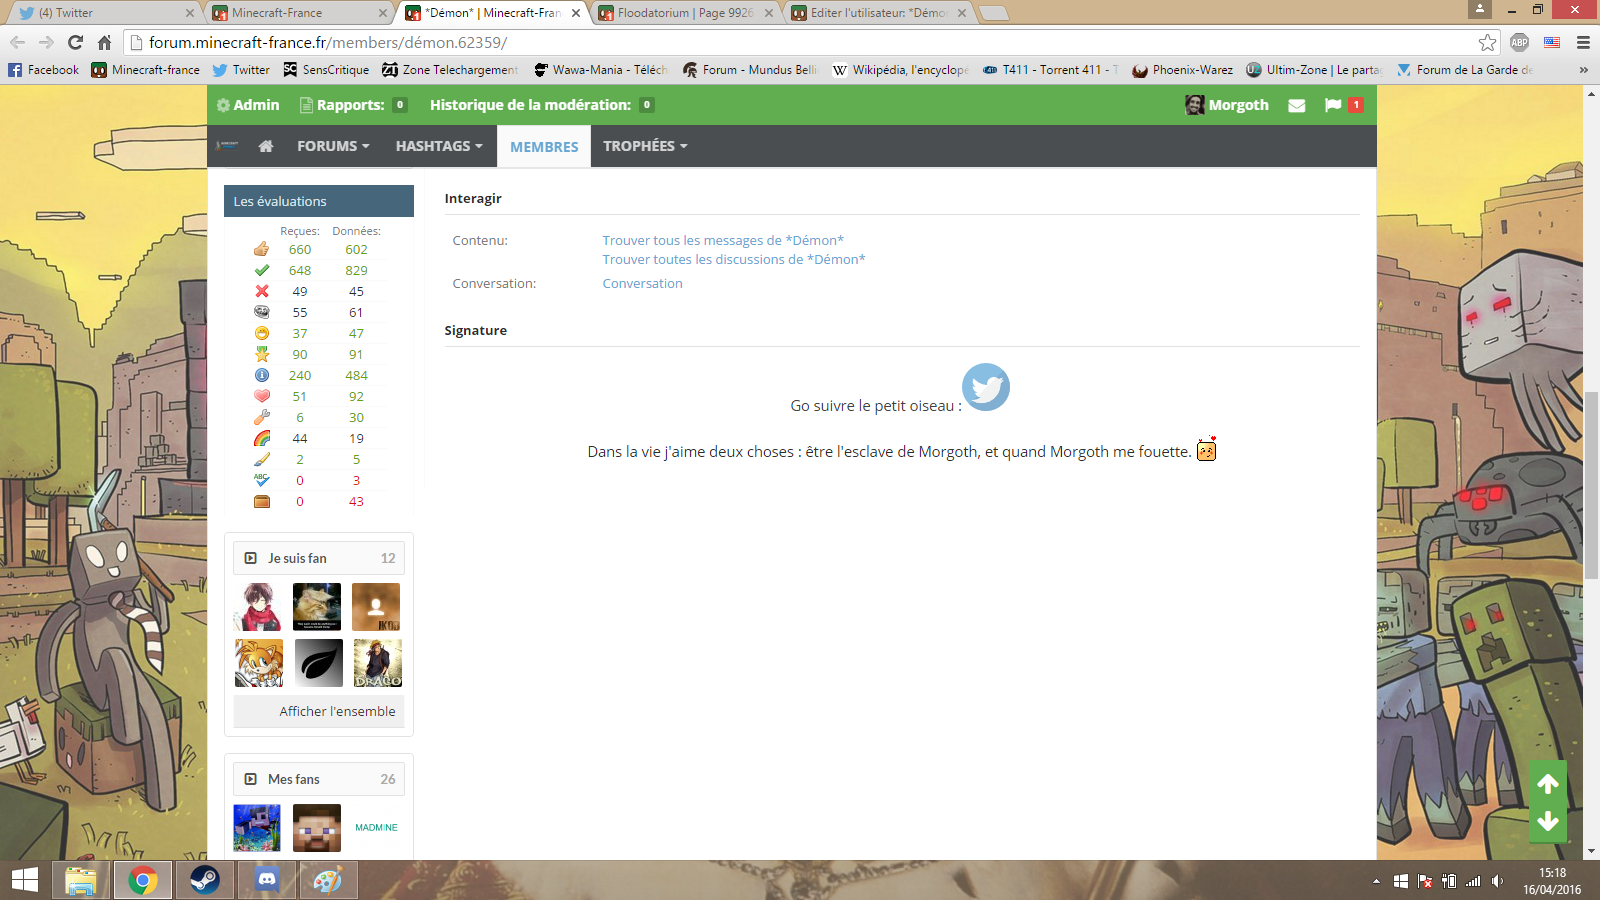The width and height of the screenshot is (1600, 900).
Task: Click Trouver tous les messages de *Démon*
Action: (x=723, y=240)
